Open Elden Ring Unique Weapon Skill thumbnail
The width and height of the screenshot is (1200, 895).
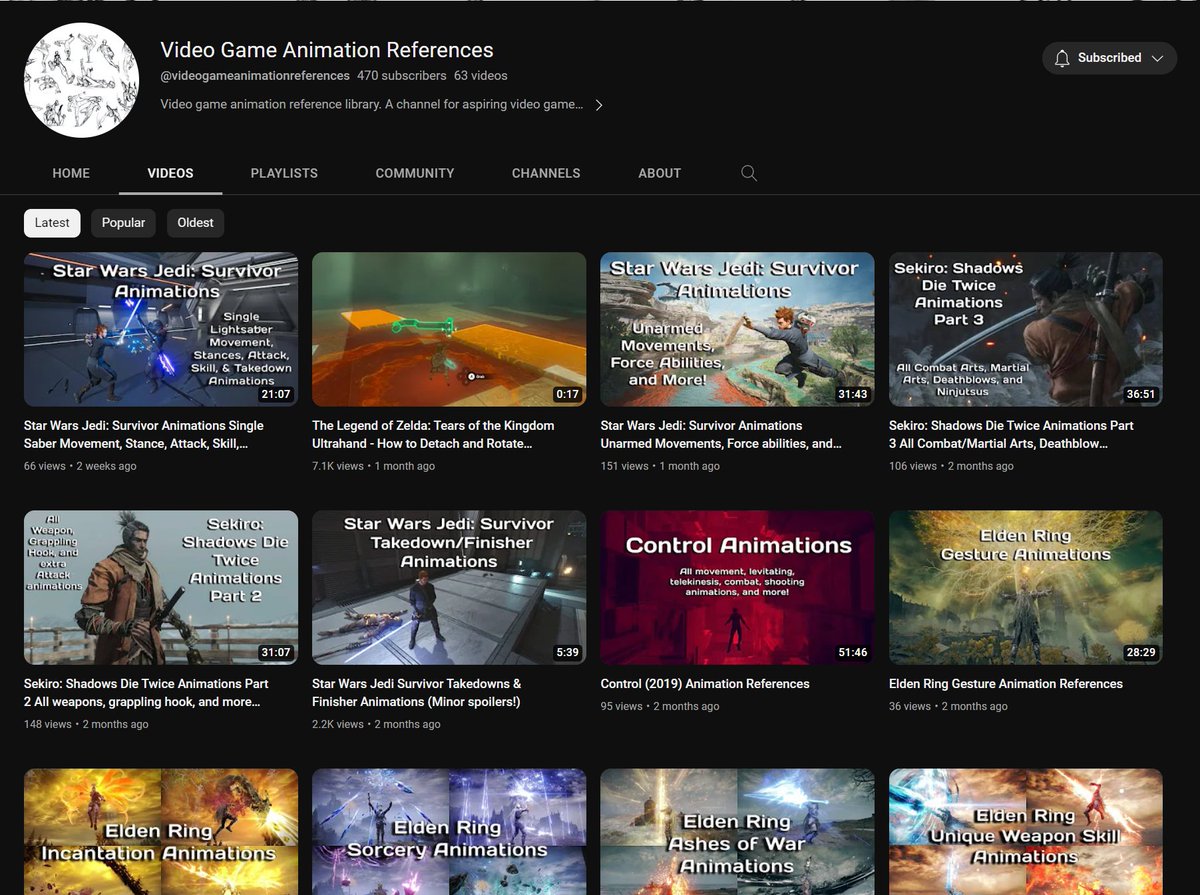(x=1026, y=832)
